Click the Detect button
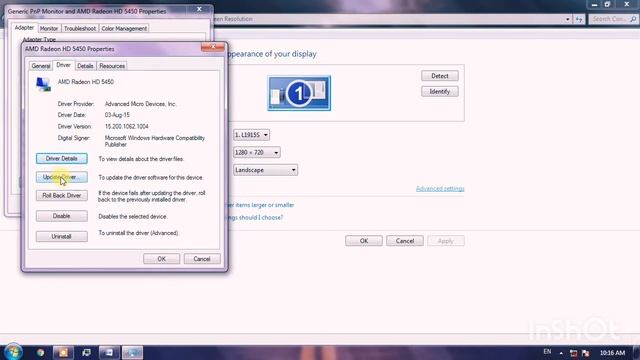This screenshot has height=360, width=640. click(440, 76)
